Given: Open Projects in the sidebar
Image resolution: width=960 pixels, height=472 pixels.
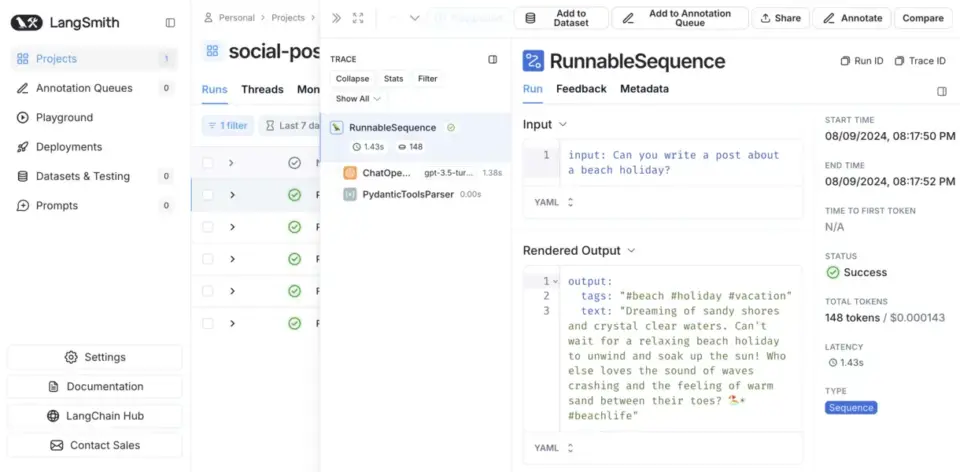Looking at the screenshot, I should [x=94, y=59].
